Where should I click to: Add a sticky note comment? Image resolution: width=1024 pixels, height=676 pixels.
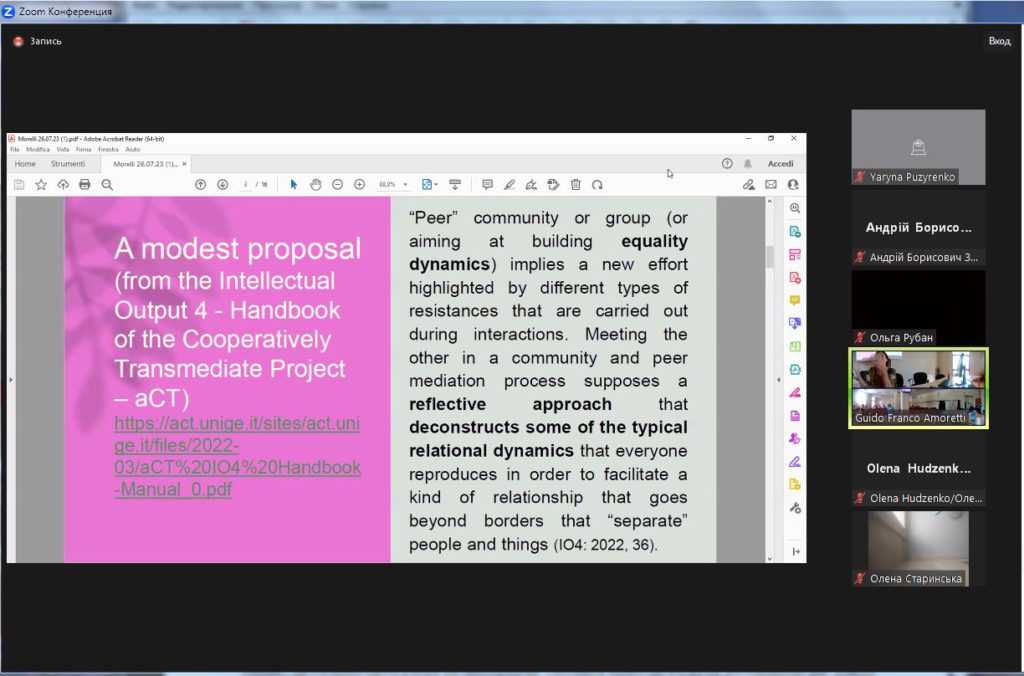coord(487,185)
